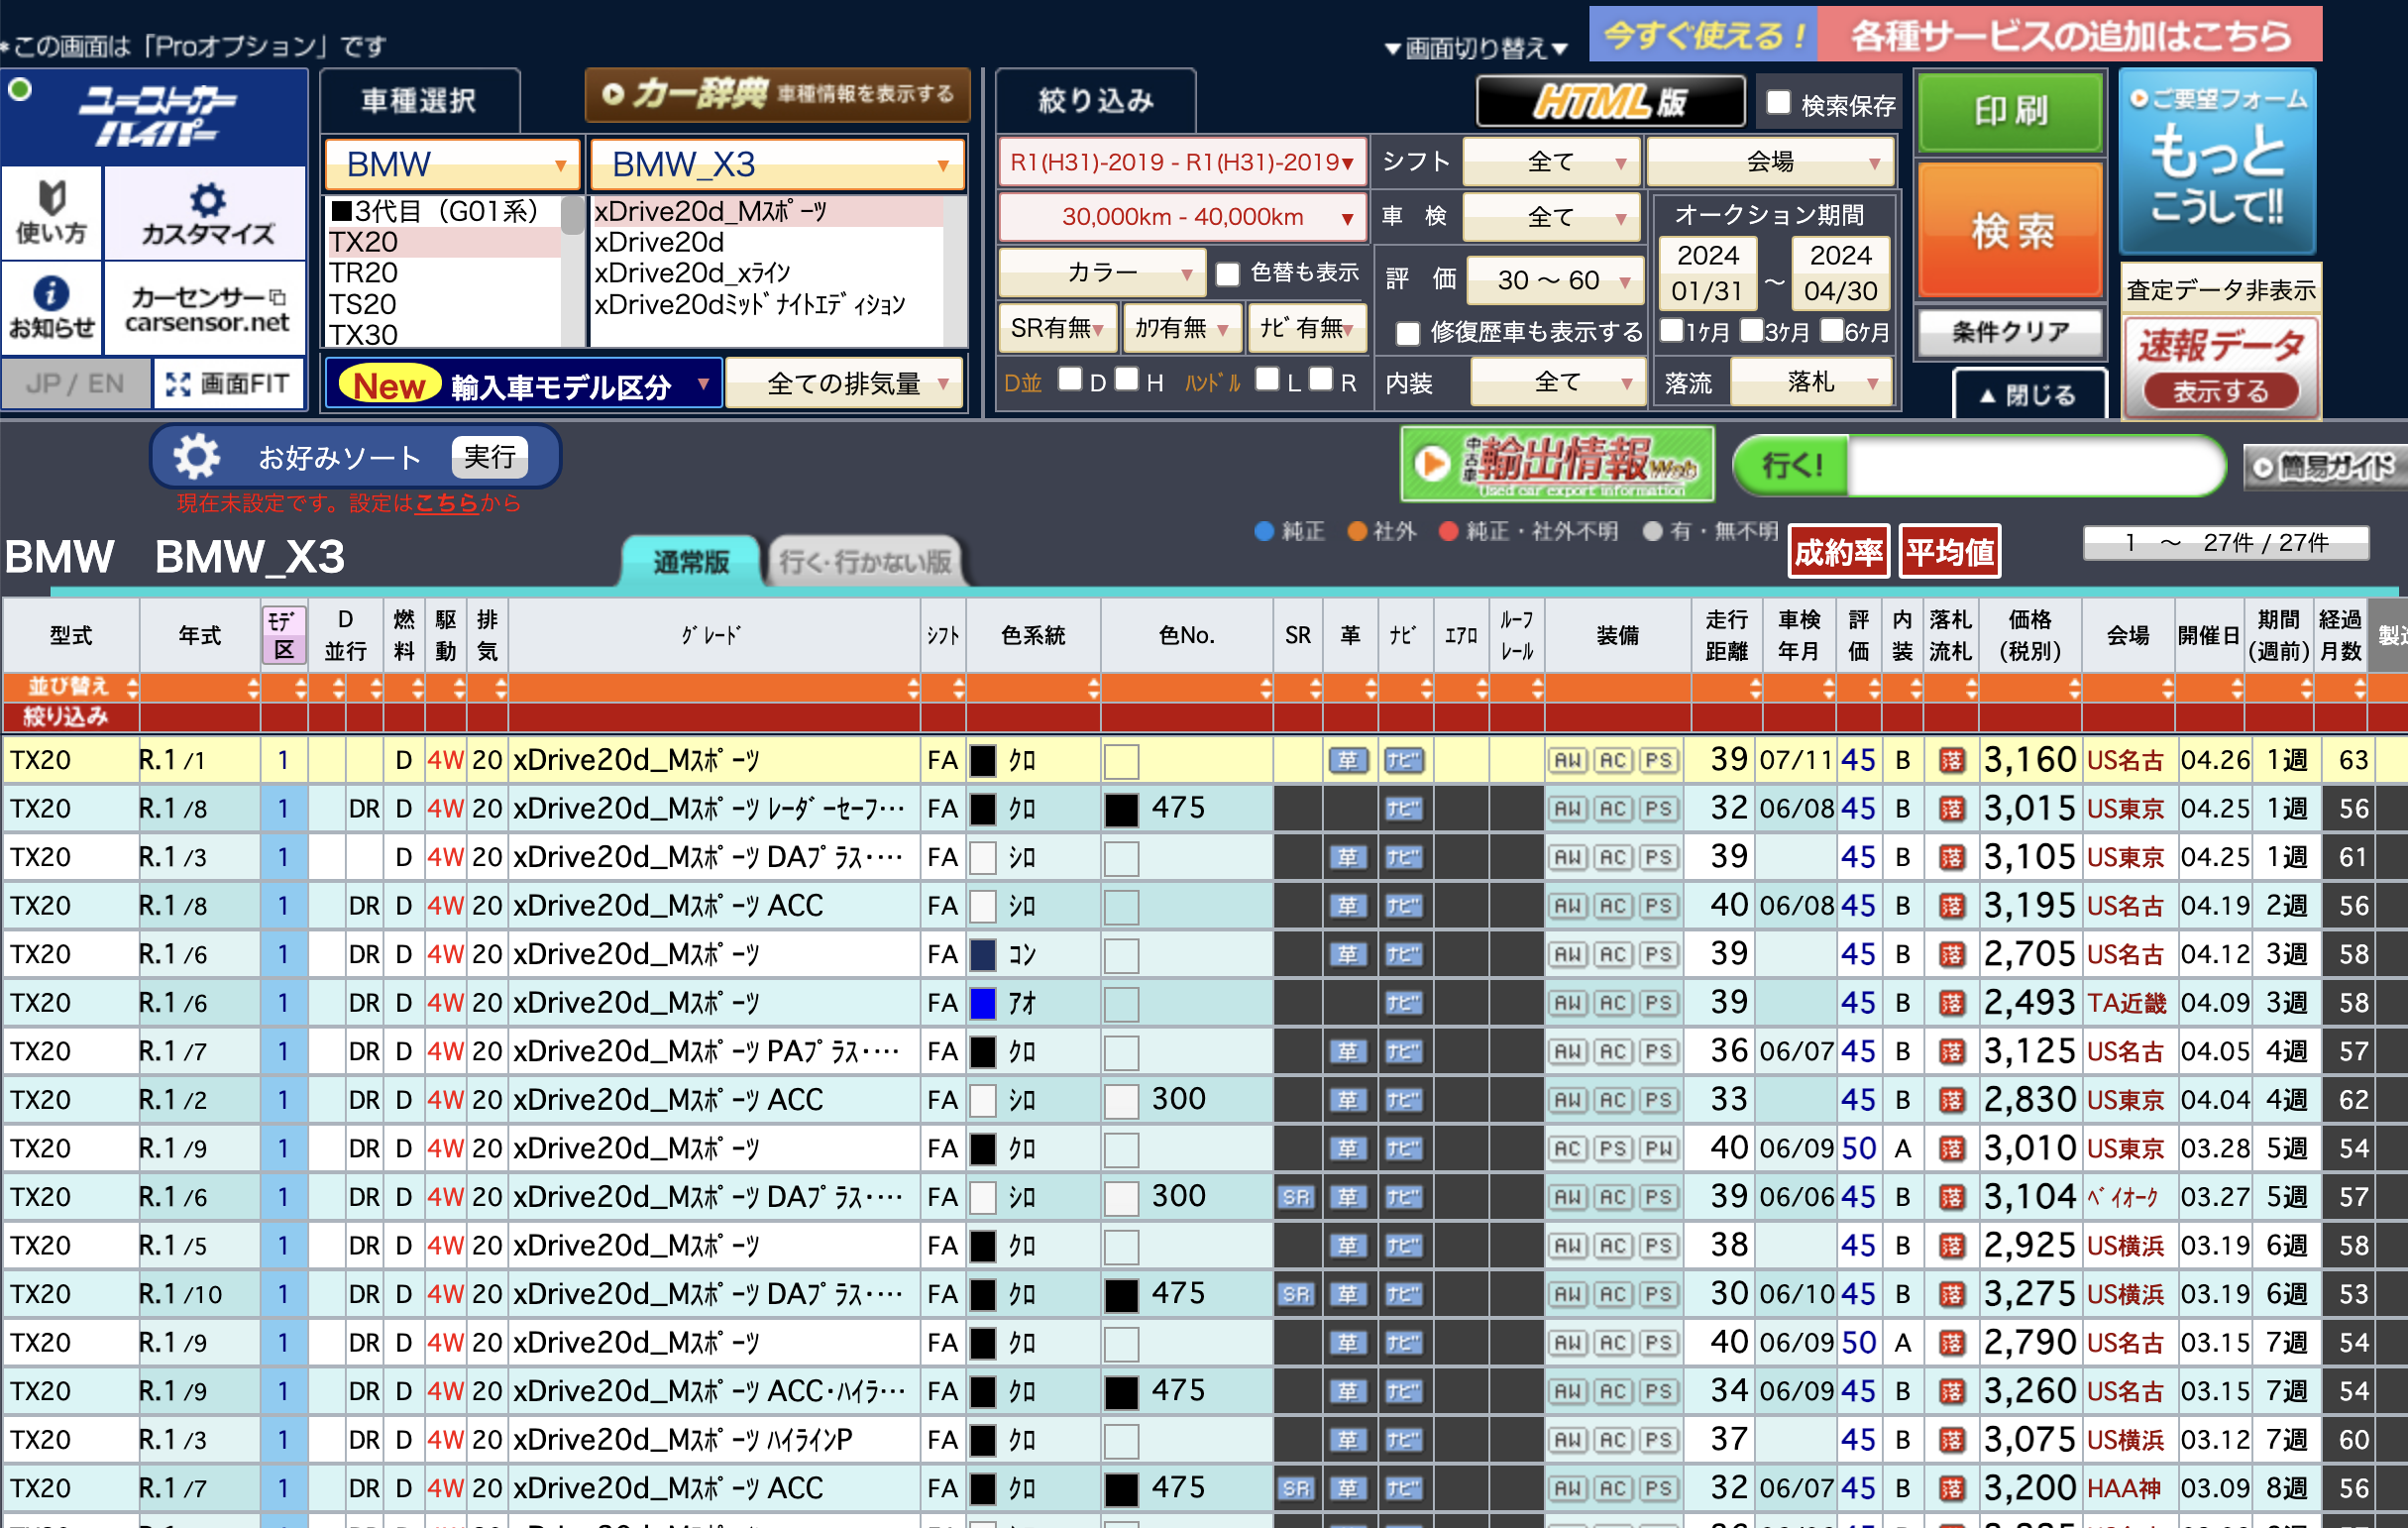Image resolution: width=2408 pixels, height=1528 pixels.
Task: Sort ascending/descending on 型式 column arrows
Action: [x=132, y=687]
